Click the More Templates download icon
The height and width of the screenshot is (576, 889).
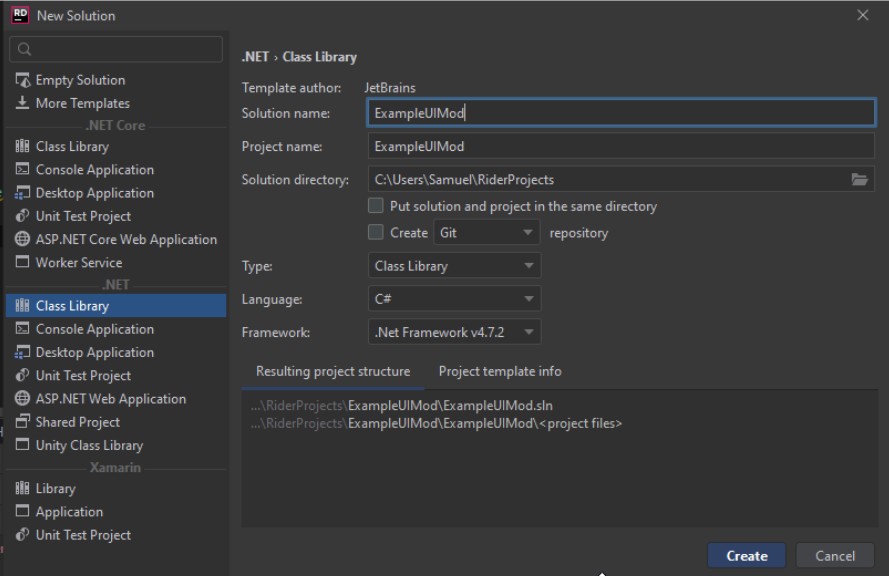pyautogui.click(x=22, y=103)
